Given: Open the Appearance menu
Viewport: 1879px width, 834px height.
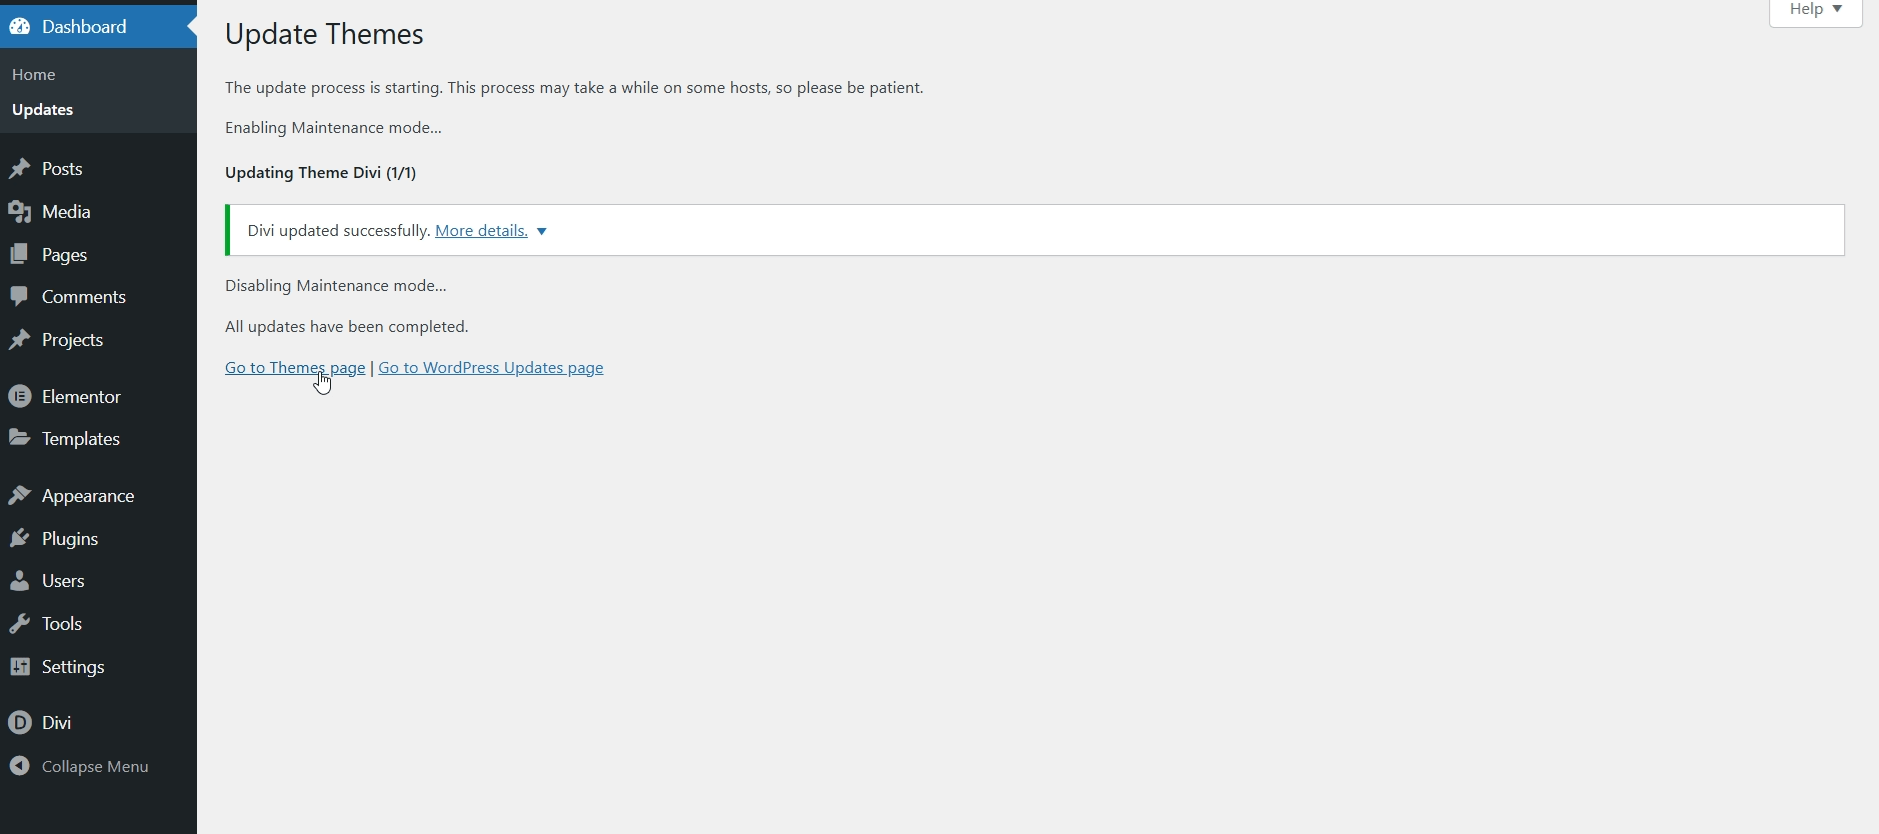Looking at the screenshot, I should click(x=88, y=496).
